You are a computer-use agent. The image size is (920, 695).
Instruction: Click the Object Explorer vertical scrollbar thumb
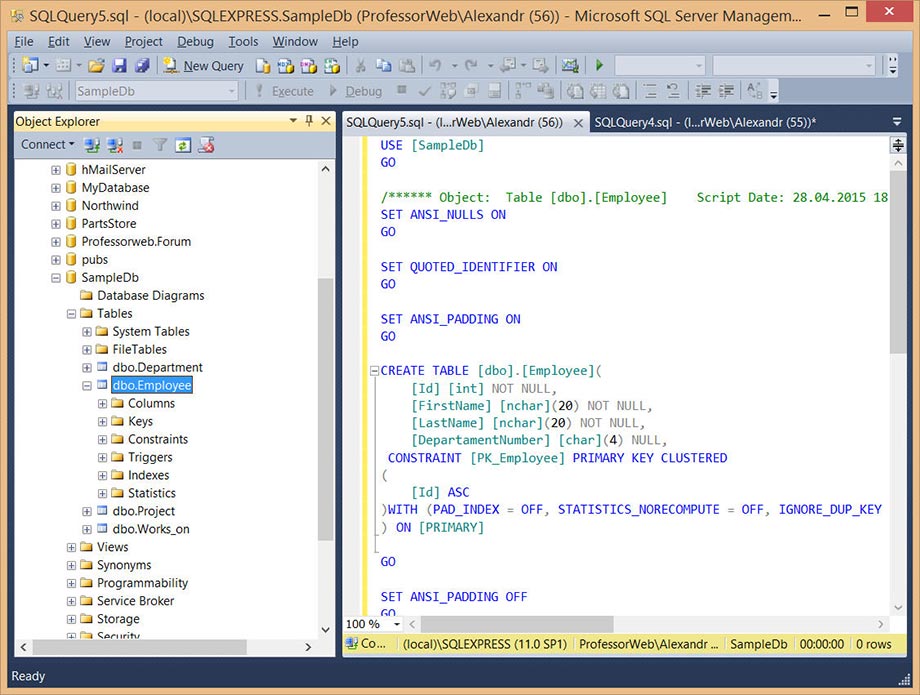pos(326,408)
